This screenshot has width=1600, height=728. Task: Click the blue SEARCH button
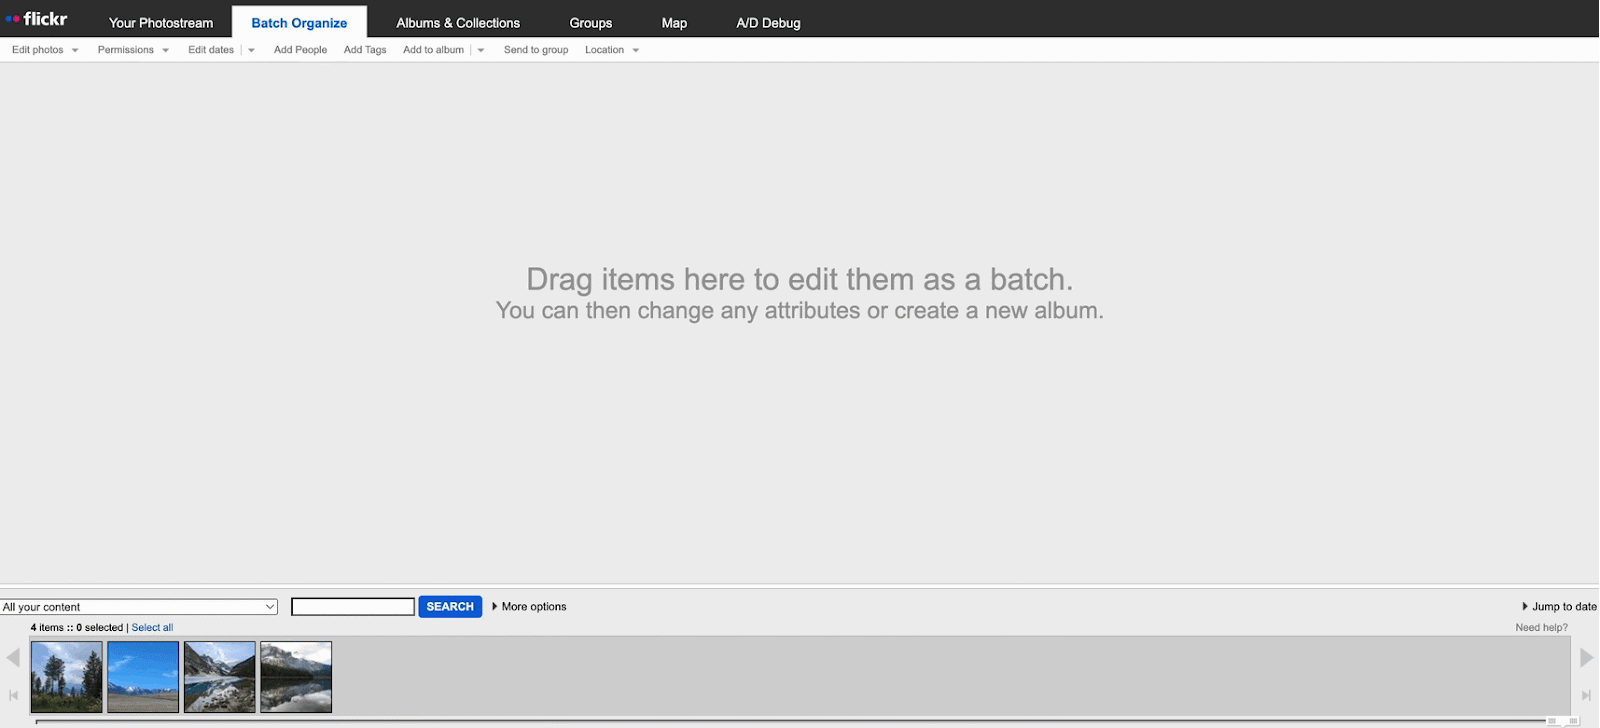(x=450, y=607)
